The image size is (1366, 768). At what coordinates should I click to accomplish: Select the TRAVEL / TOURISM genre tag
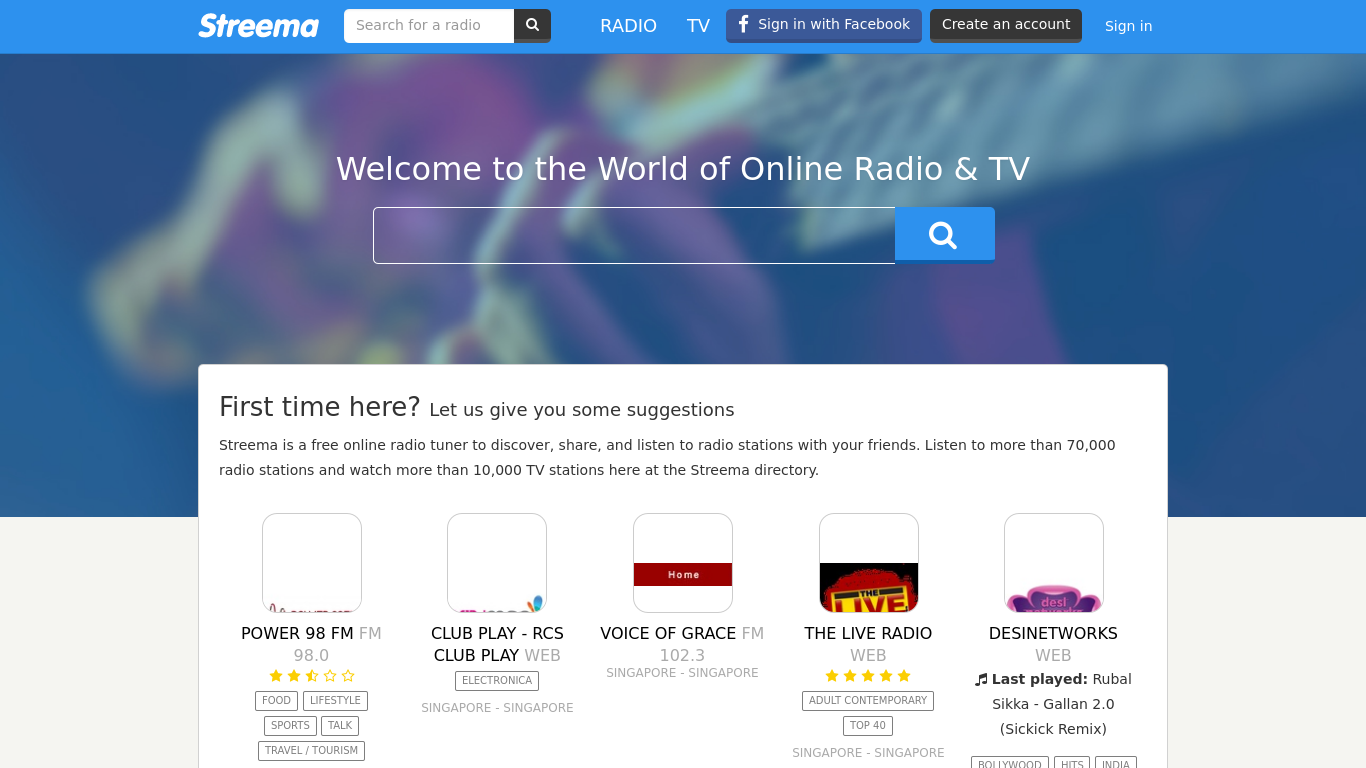311,751
